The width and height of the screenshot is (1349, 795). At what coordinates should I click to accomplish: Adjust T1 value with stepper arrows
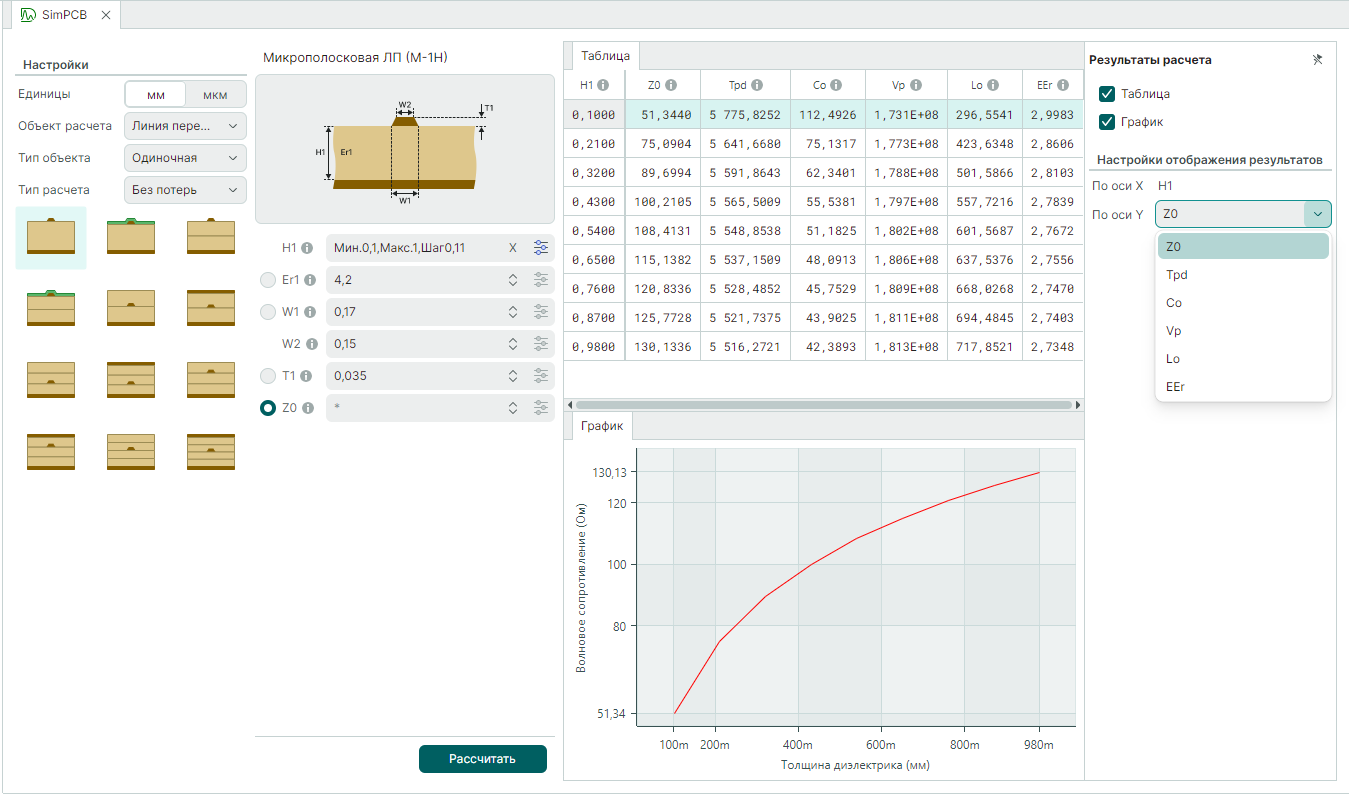[513, 376]
